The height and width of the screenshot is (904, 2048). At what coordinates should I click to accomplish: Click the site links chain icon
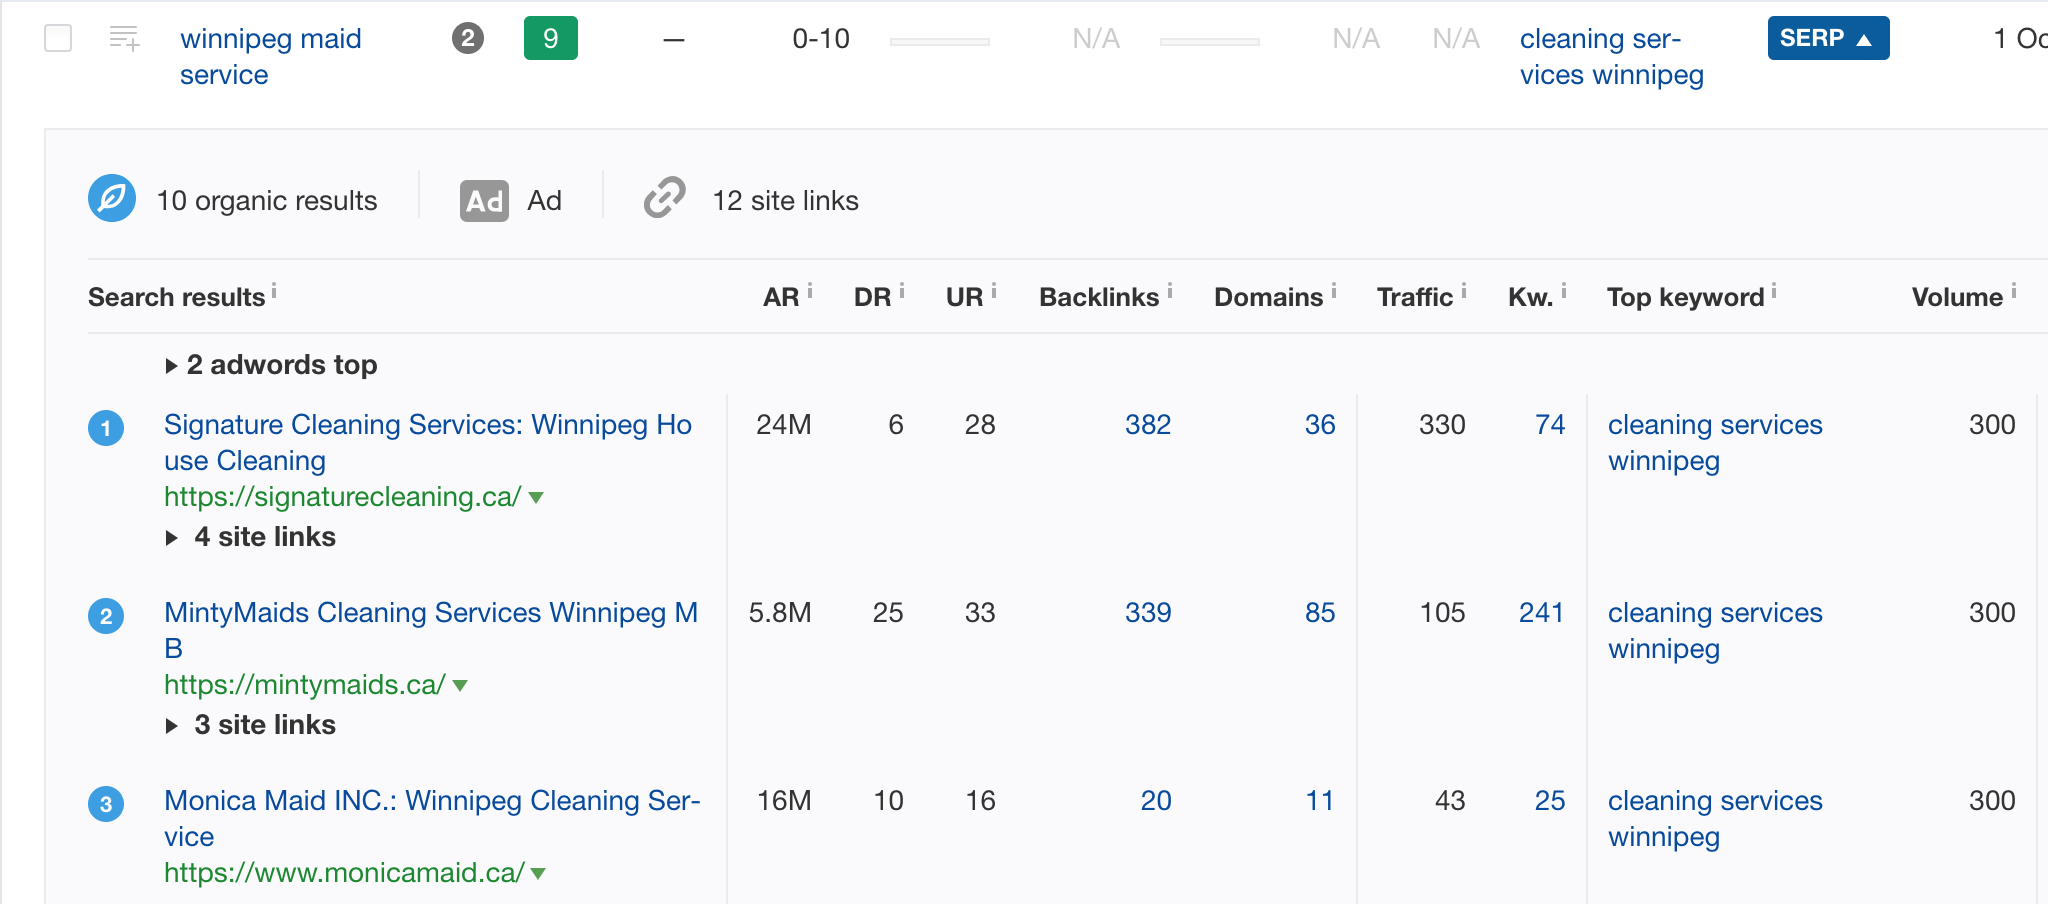[665, 198]
